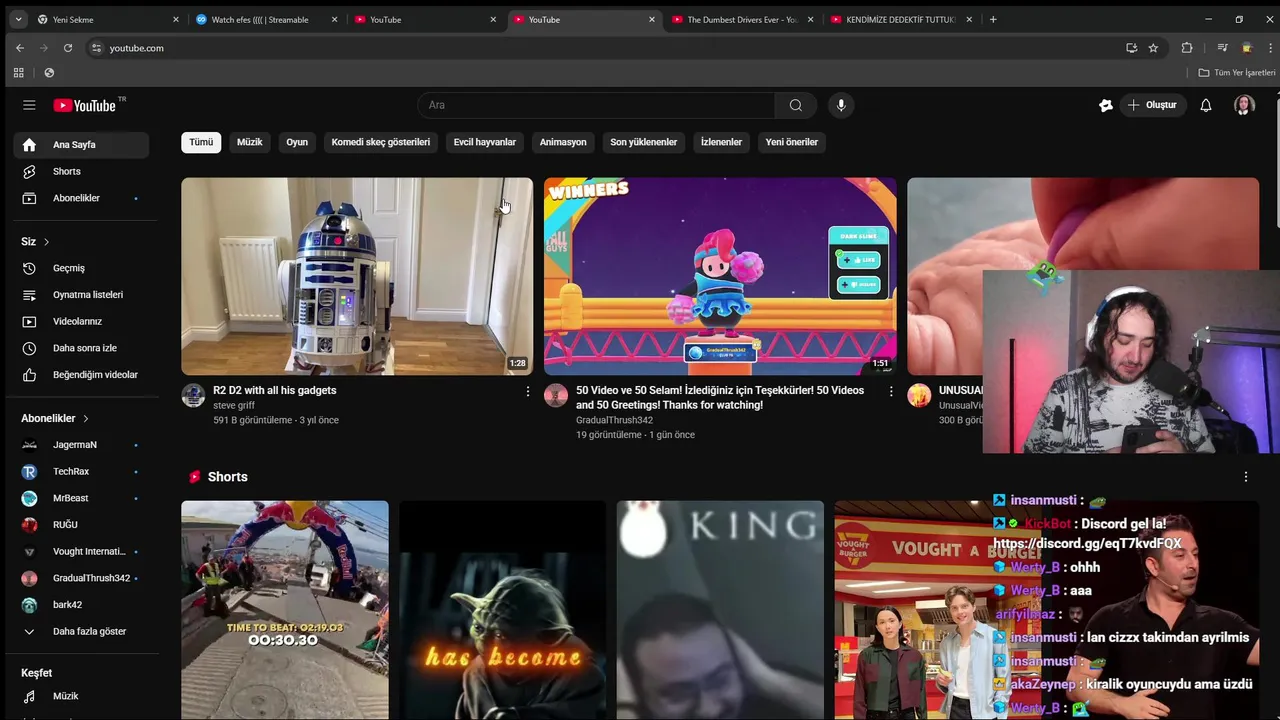The image size is (1280, 720).
Task: Open TechRax subscription channel
Action: pyautogui.click(x=81, y=472)
